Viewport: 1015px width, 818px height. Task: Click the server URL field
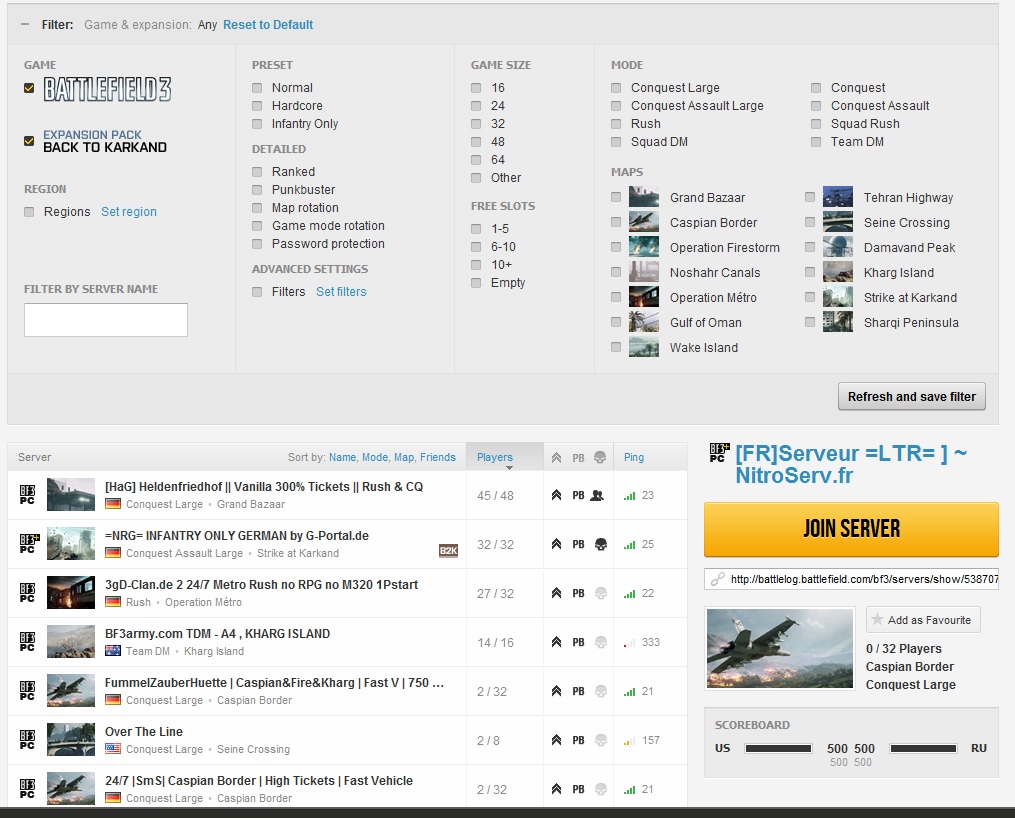[x=851, y=579]
